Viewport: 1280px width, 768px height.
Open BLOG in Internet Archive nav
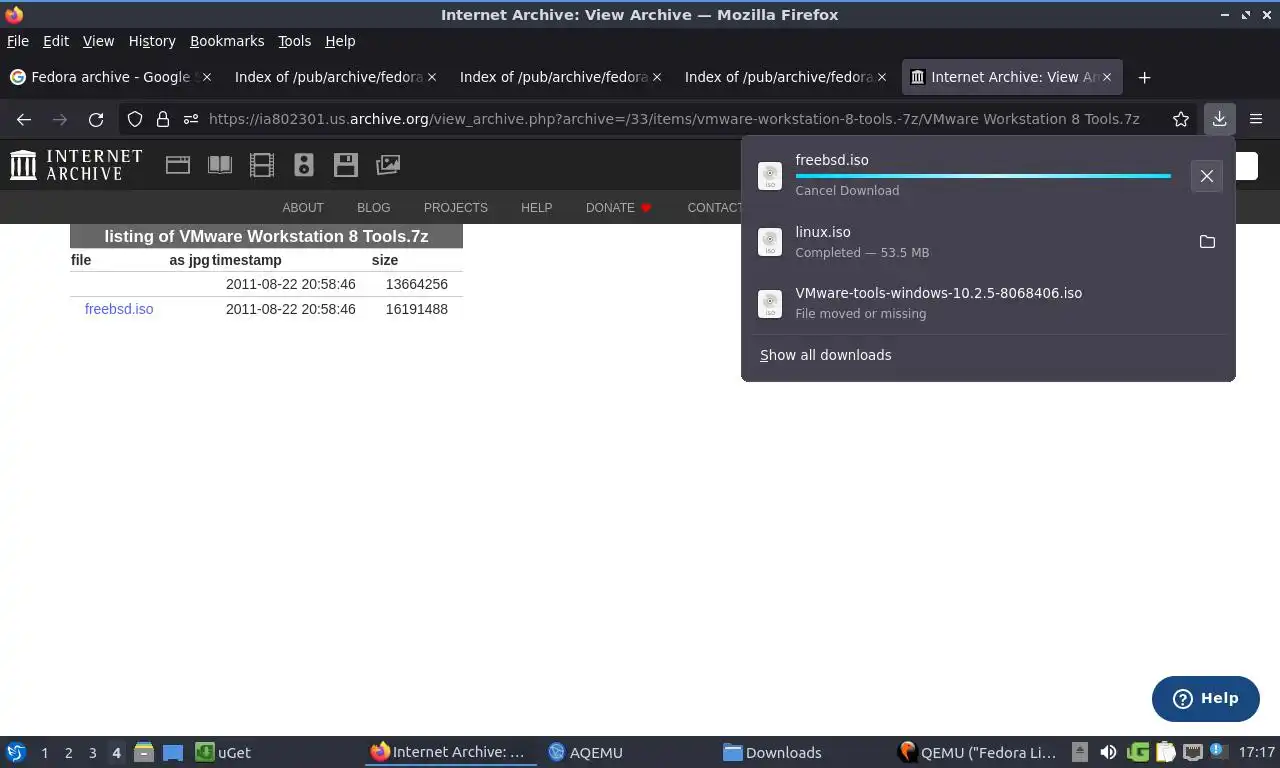tap(373, 208)
